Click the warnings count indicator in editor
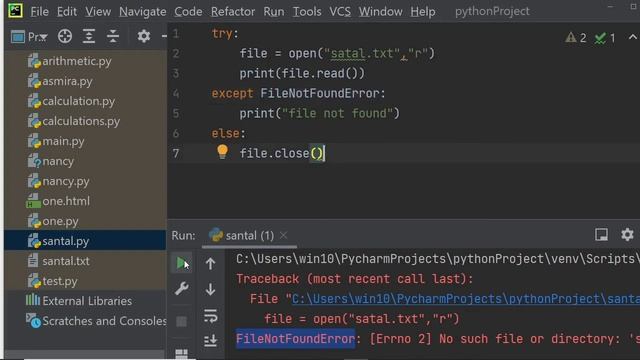 point(576,38)
